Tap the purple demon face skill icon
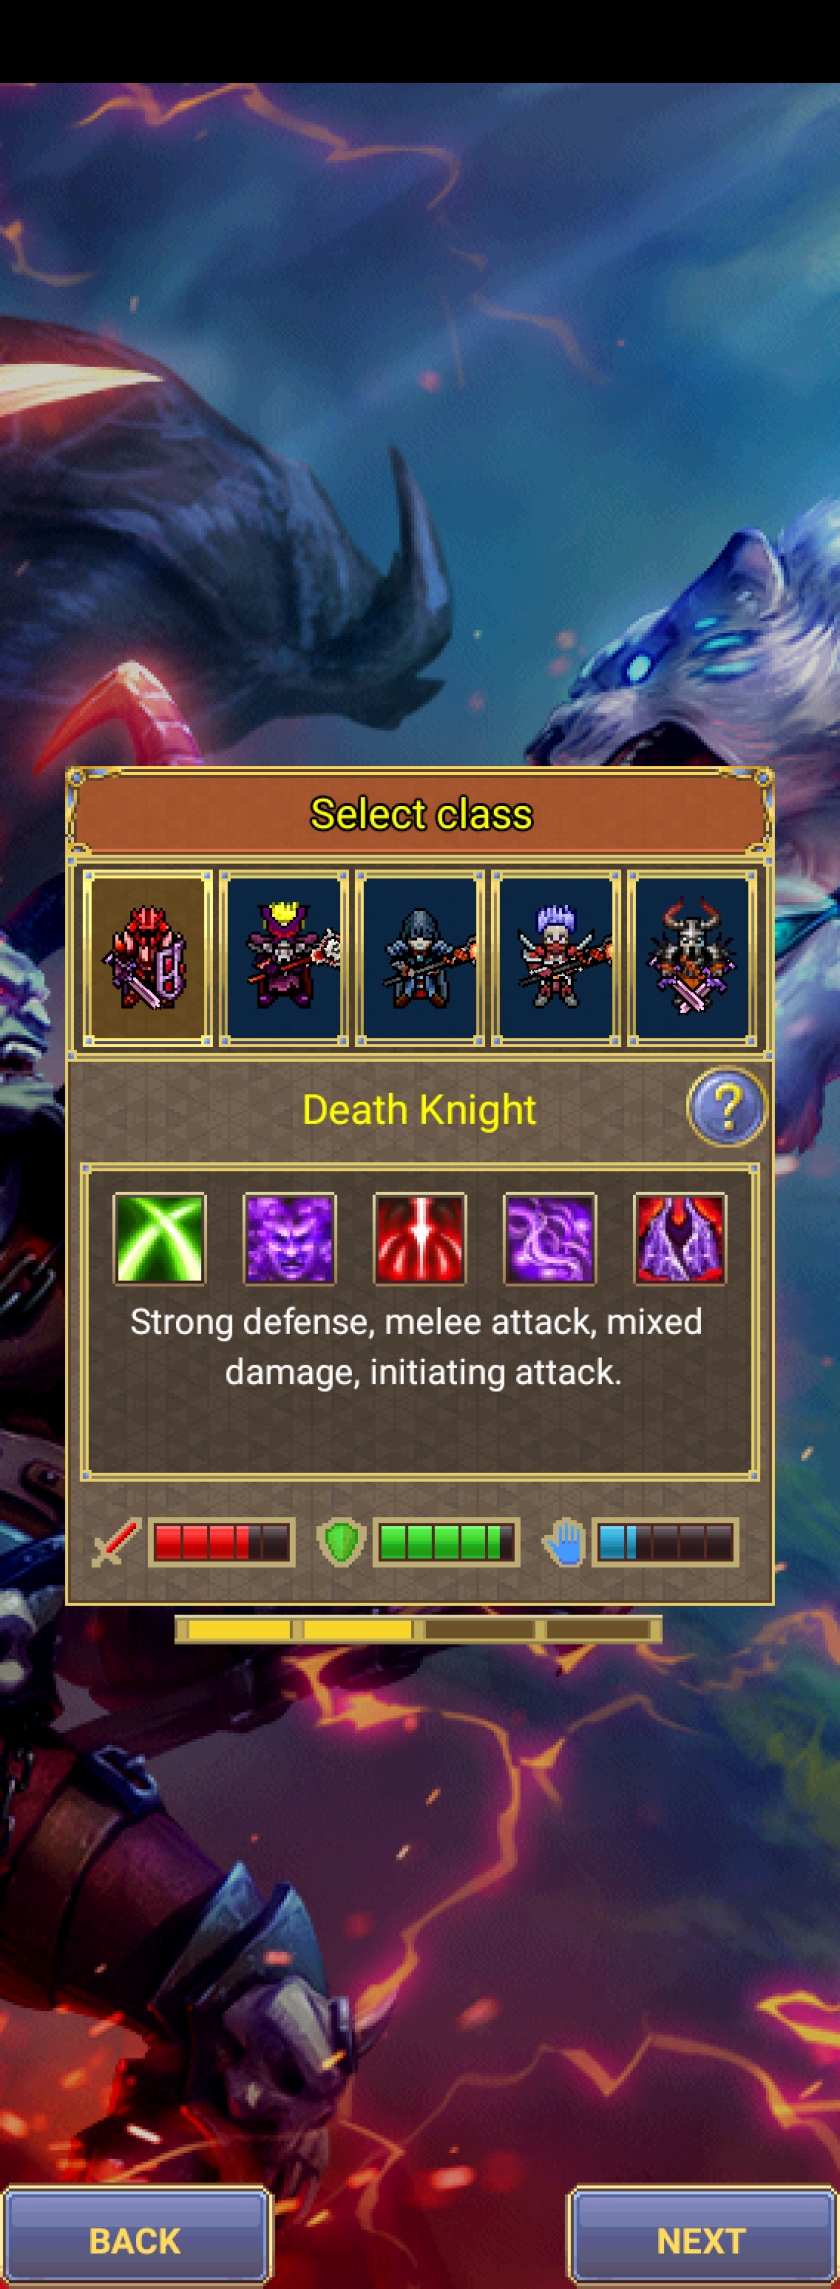 pyautogui.click(x=290, y=1238)
